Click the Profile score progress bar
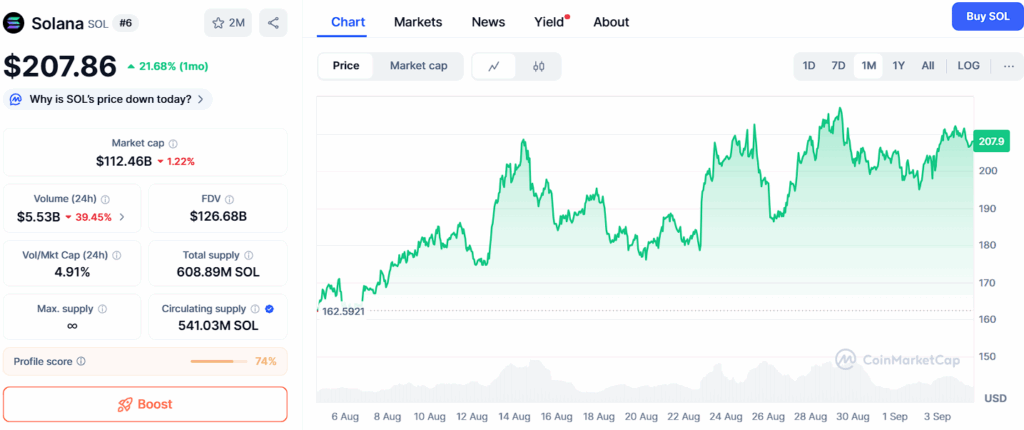The width and height of the screenshot is (1024, 430). (x=219, y=361)
